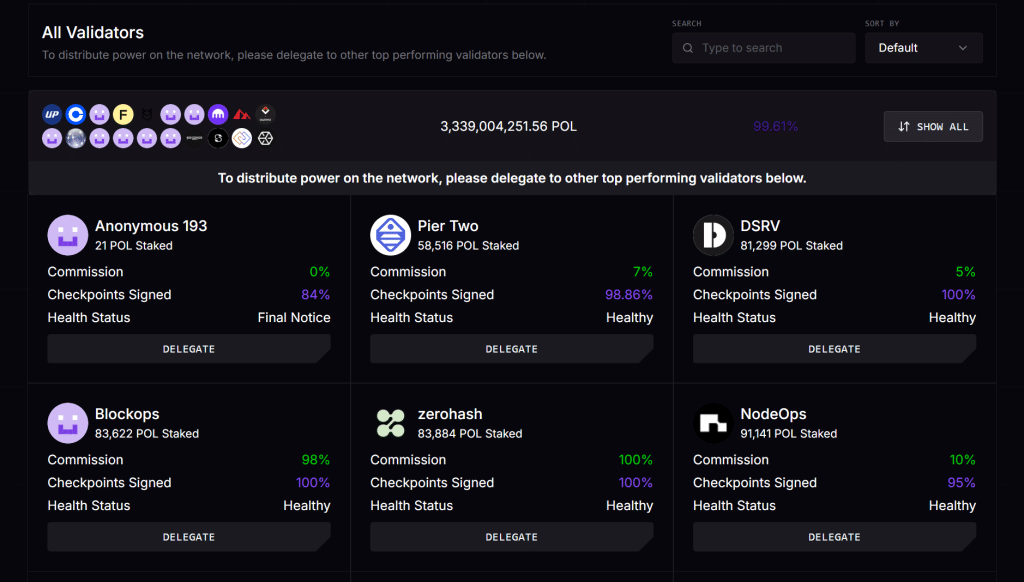Click the NodeOps validator name
The image size is (1024, 582).
(x=773, y=414)
